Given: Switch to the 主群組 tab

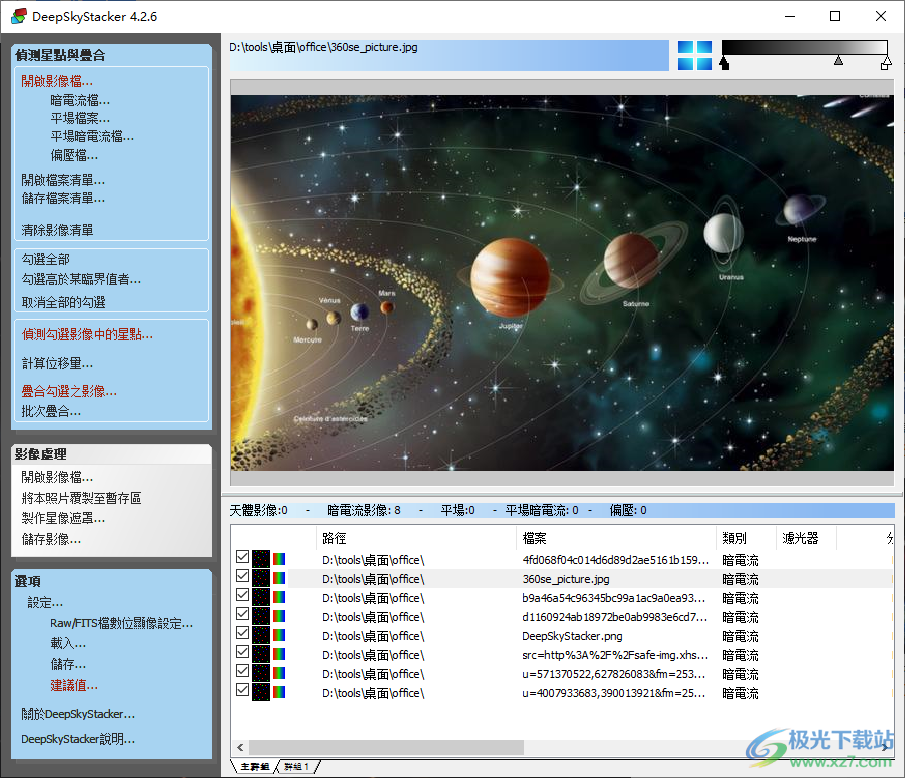Looking at the screenshot, I should 255,766.
